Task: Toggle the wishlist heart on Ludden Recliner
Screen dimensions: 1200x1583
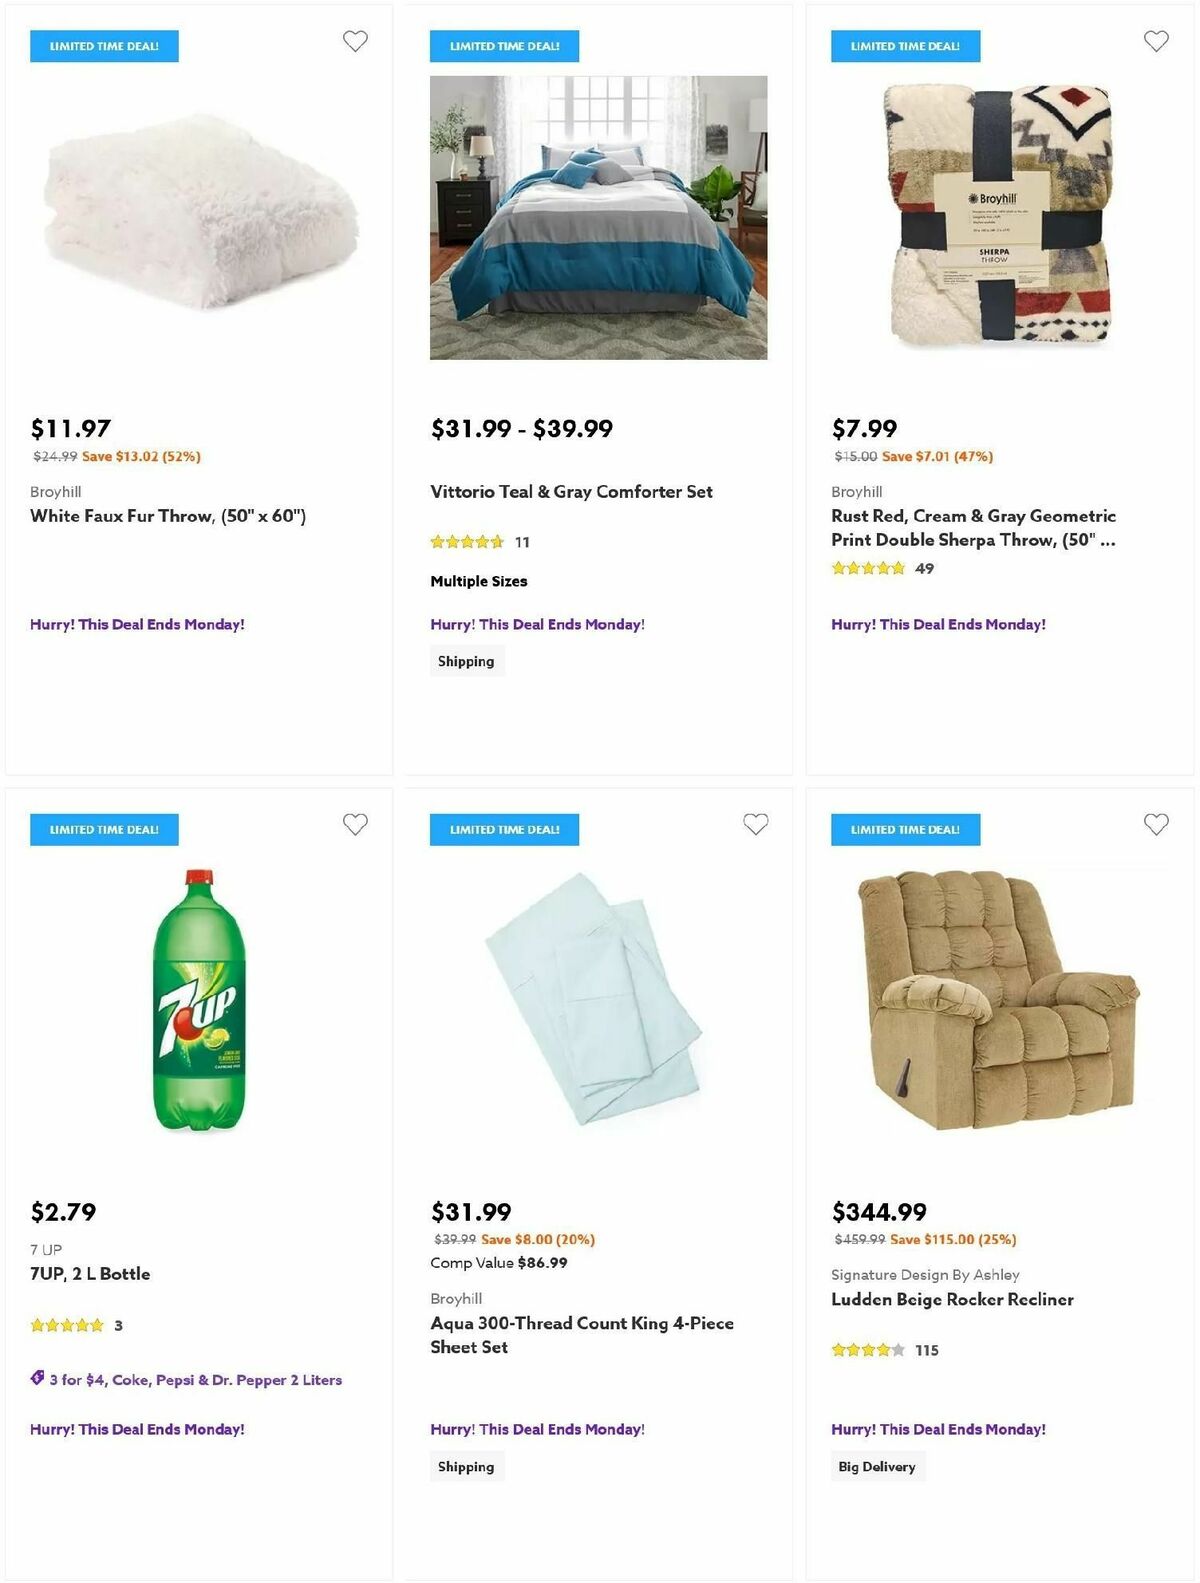Action: [x=1156, y=825]
